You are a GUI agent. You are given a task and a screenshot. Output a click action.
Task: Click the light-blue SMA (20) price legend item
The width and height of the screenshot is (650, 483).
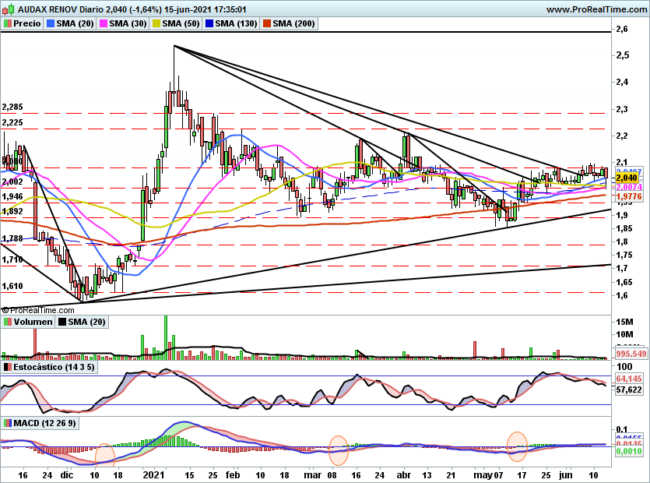(70, 24)
